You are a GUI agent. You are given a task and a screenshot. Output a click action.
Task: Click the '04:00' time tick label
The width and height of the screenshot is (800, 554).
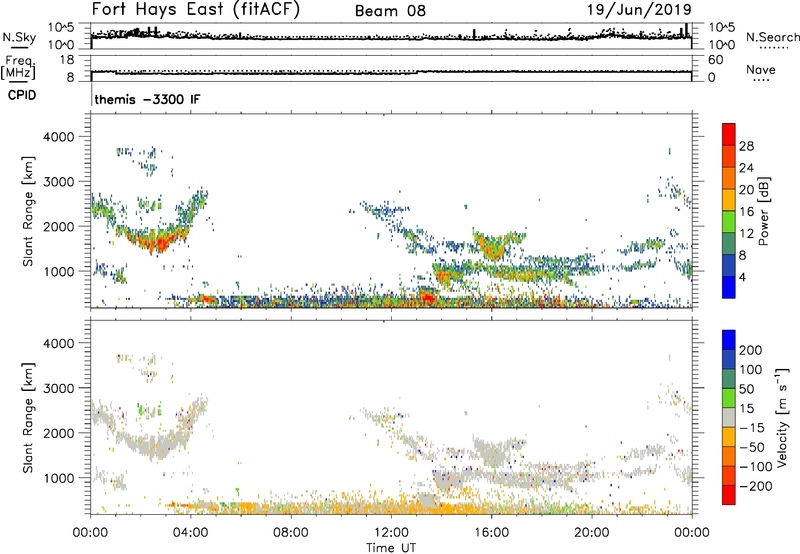click(x=191, y=533)
